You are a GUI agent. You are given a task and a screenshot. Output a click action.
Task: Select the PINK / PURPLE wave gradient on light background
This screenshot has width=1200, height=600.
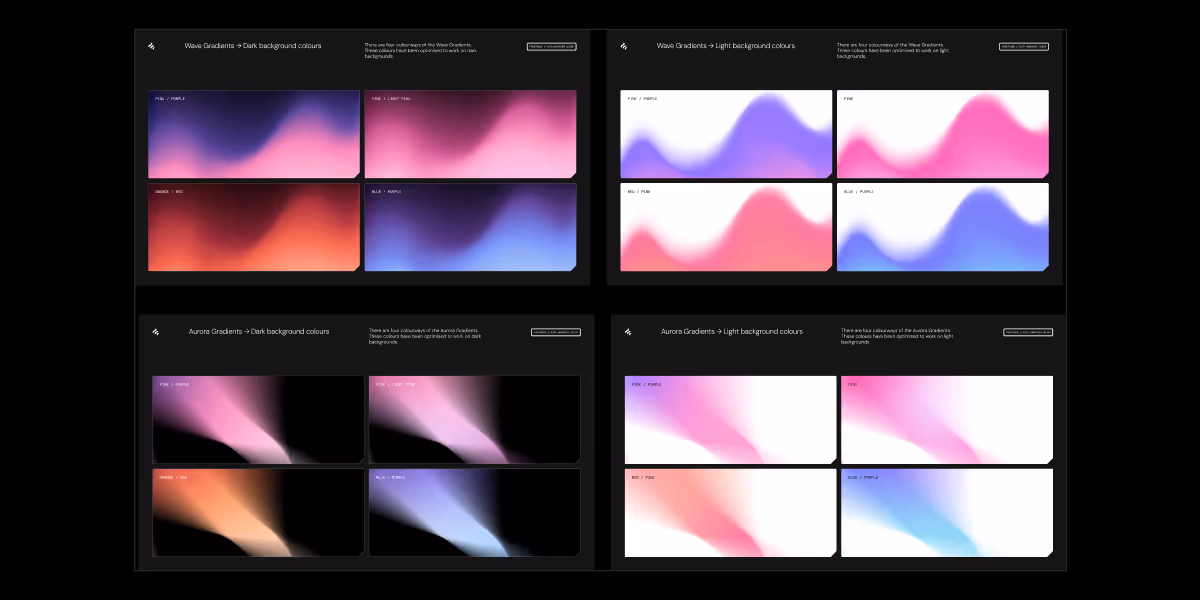coord(726,134)
